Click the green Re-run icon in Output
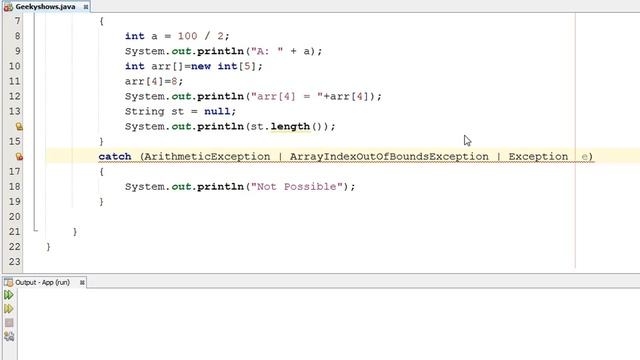 pos(9,295)
